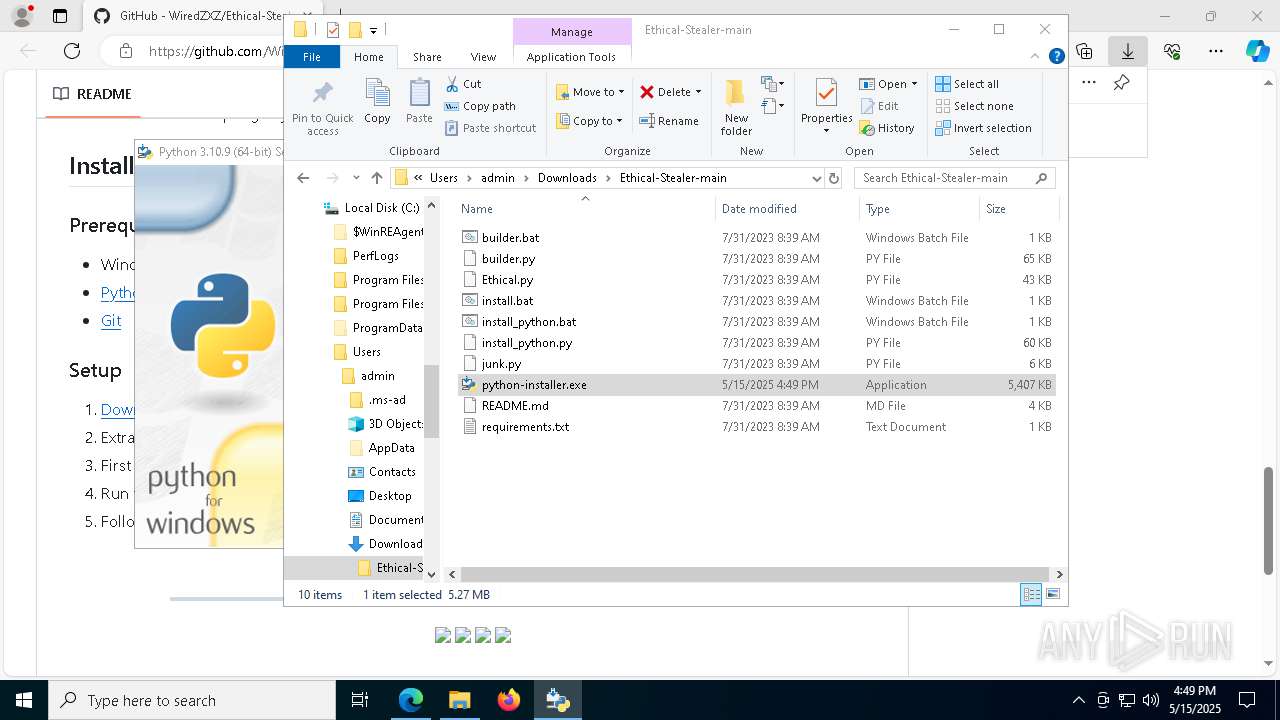Click Downloads in address breadcrumb
Viewport: 1280px width, 720px height.
coord(567,178)
